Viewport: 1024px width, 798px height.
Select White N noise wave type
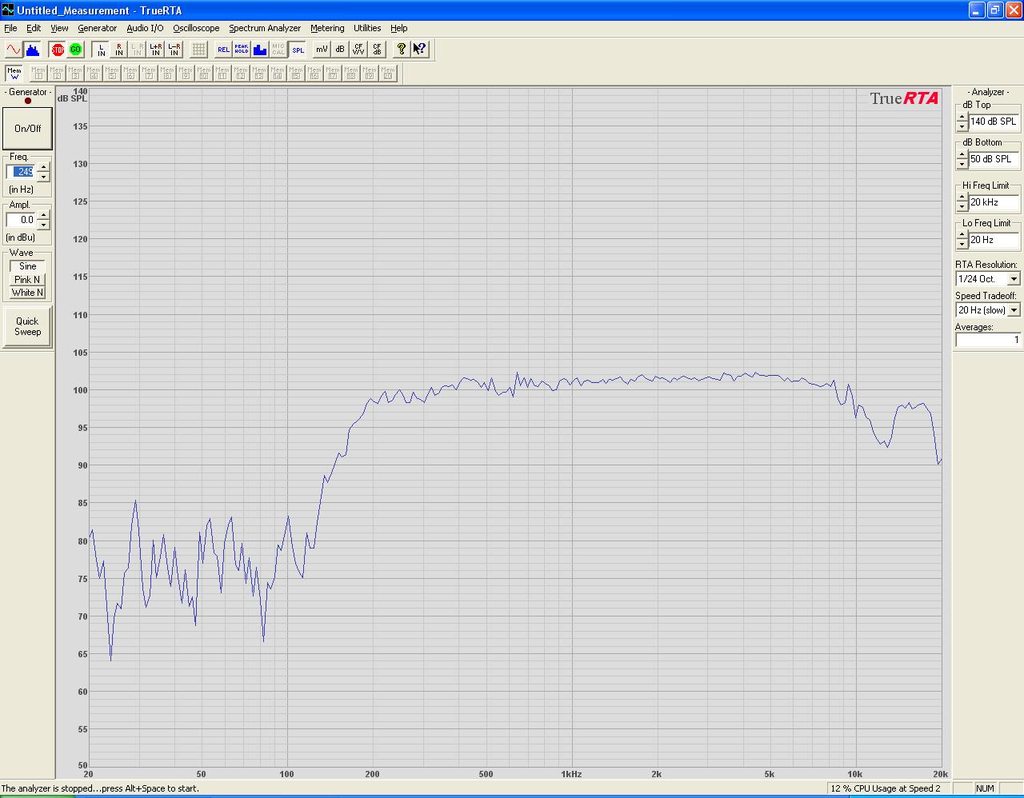(28, 293)
